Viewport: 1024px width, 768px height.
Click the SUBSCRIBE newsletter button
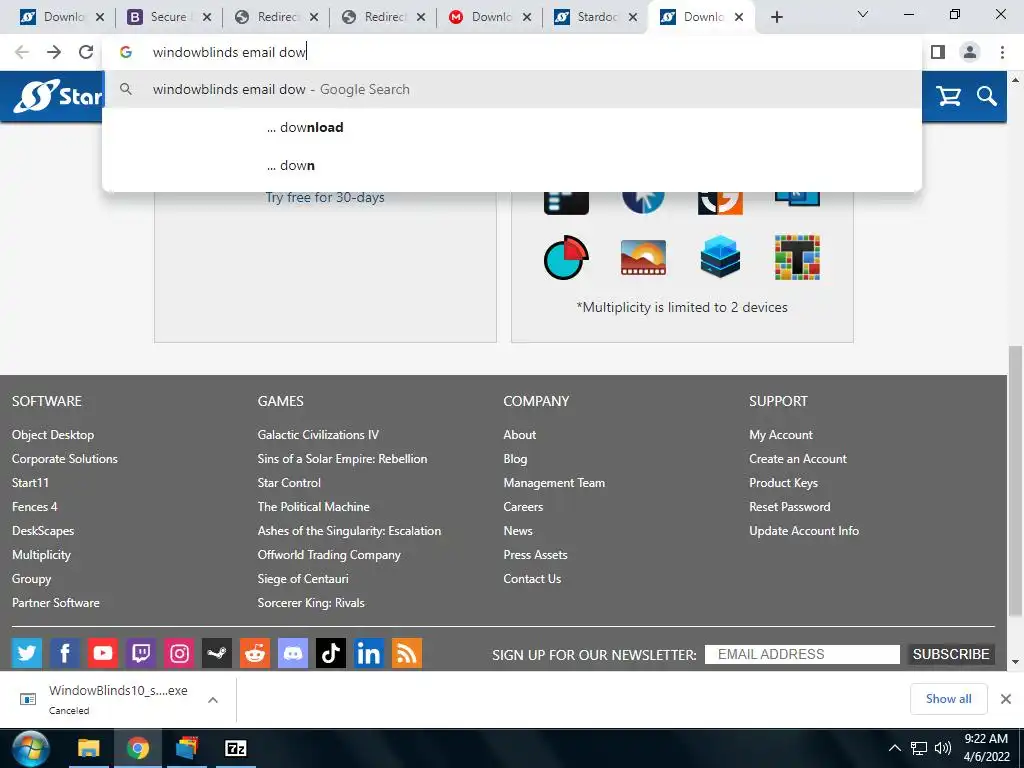[951, 654]
